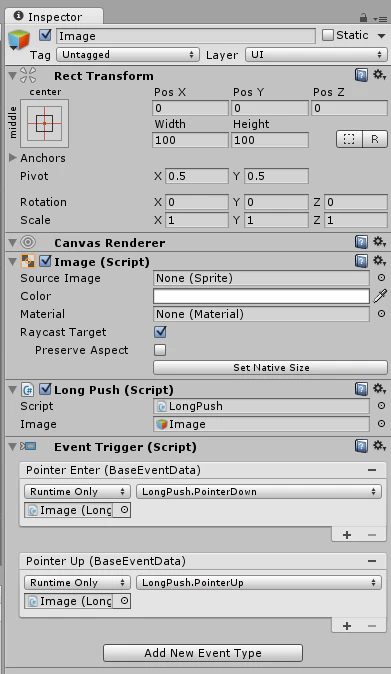Image resolution: width=391 pixels, height=674 pixels.
Task: Collapse the Event Trigger (Script) component
Action: (12, 447)
